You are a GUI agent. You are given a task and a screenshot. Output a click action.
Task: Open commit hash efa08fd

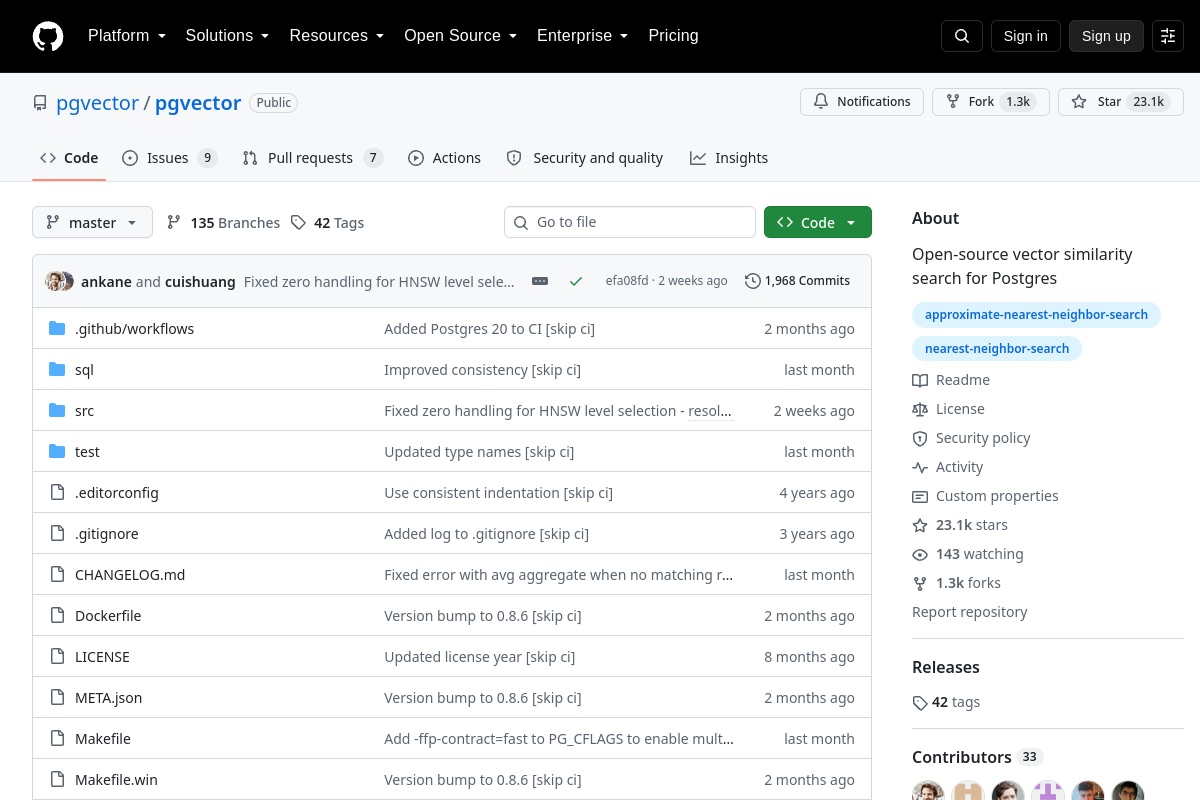(x=627, y=281)
